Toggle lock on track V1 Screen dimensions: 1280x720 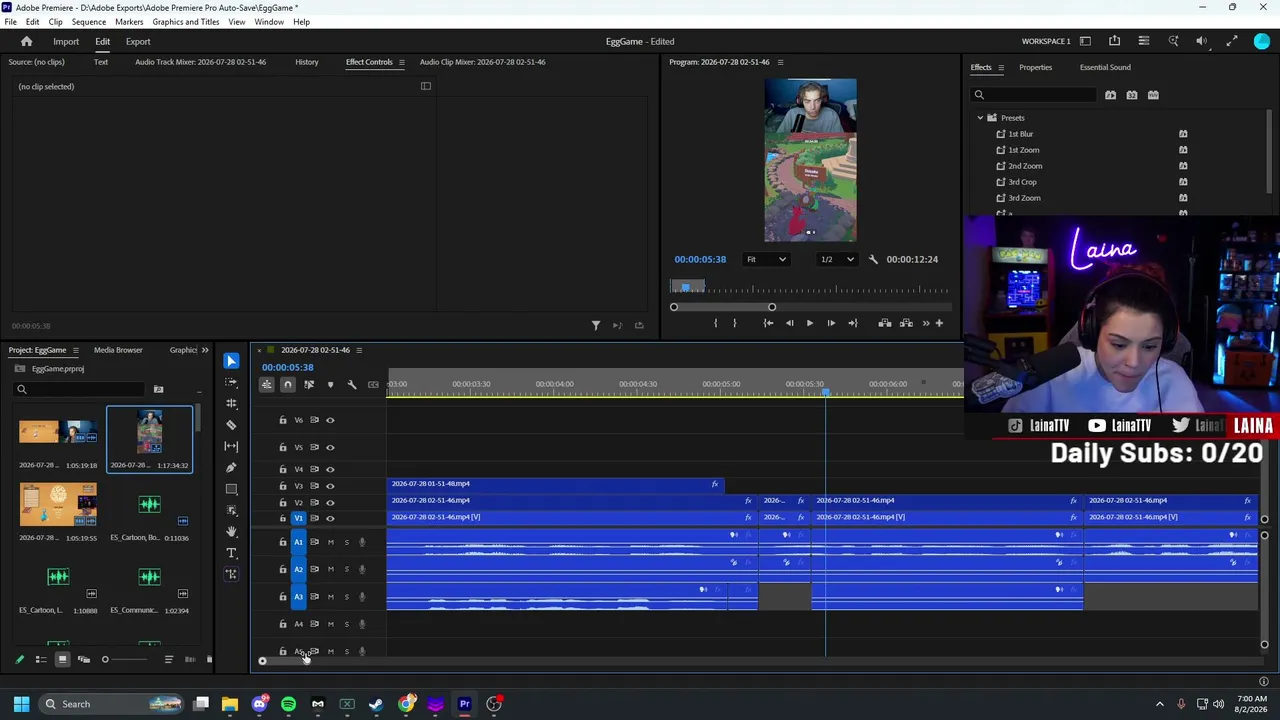[x=283, y=518]
